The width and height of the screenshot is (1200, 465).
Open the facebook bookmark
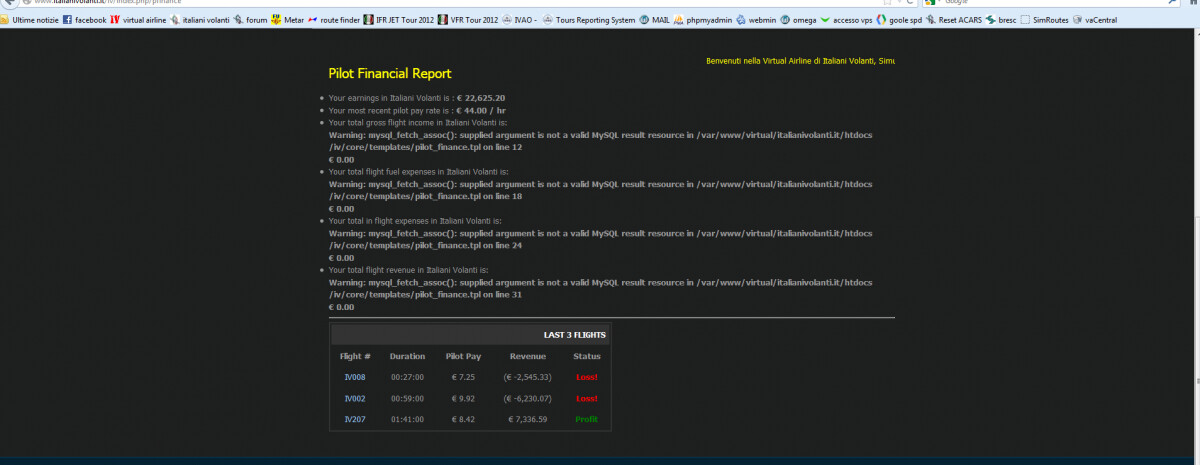(x=84, y=20)
